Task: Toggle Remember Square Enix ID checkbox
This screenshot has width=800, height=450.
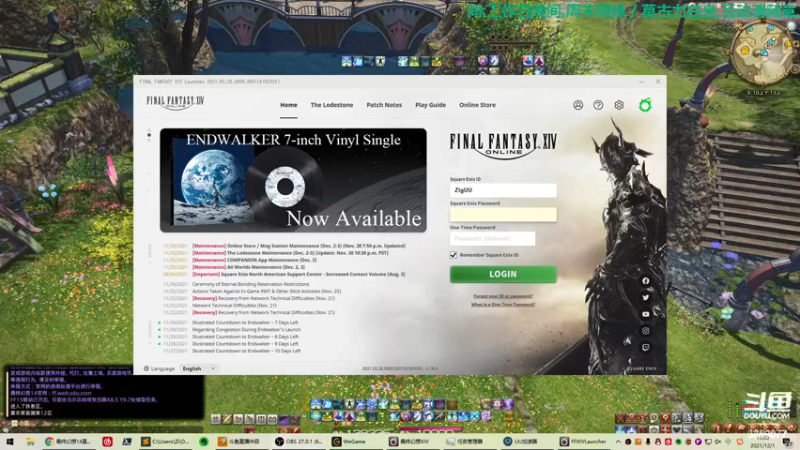Action: pos(453,255)
